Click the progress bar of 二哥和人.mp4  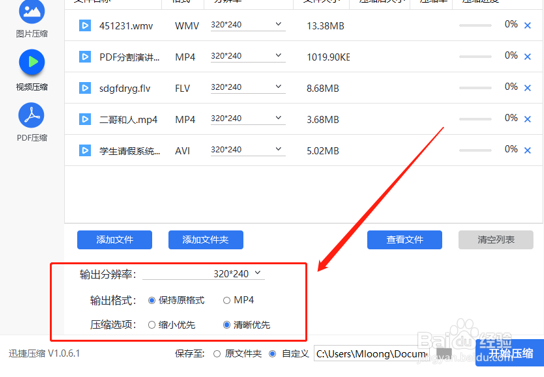click(475, 119)
